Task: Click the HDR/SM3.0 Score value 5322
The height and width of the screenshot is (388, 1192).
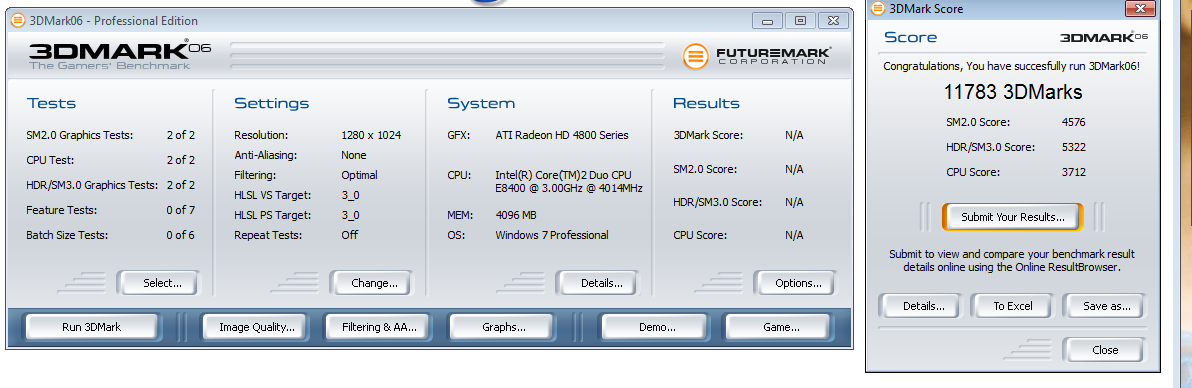Action: pos(1073,147)
